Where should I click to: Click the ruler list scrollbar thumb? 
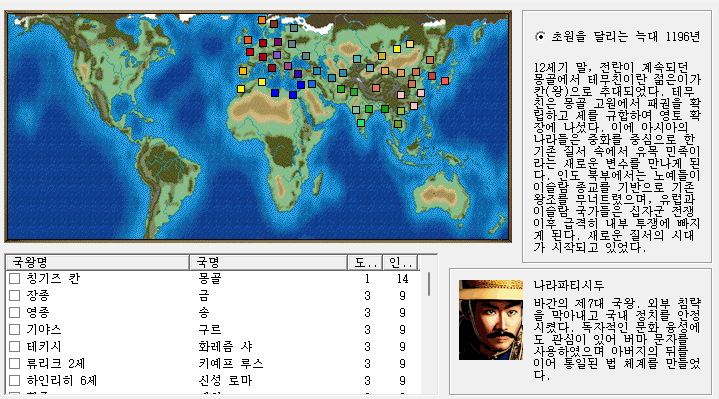[x=429, y=284]
